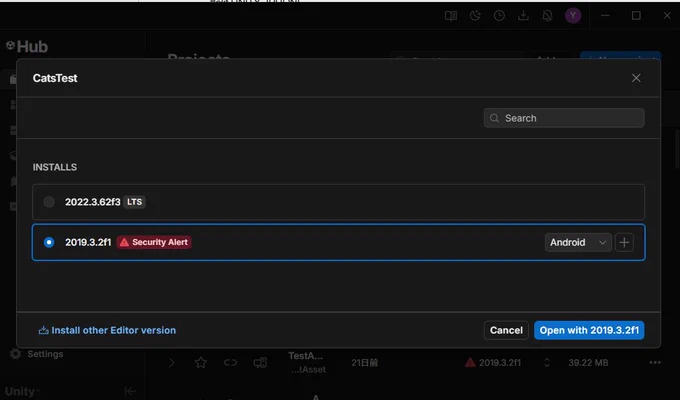Click the link icon in the TestA... project row
The image size is (680, 400).
point(230,362)
